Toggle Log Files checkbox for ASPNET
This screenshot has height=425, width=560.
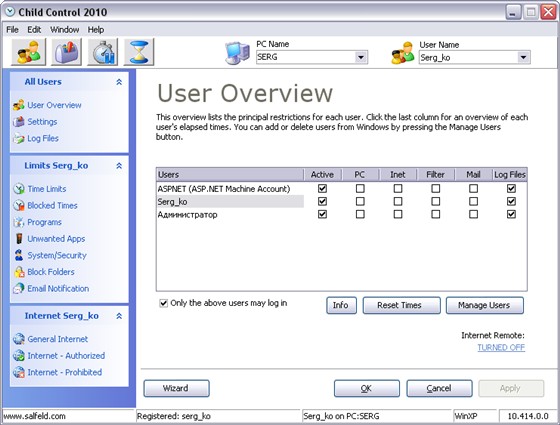[x=511, y=188]
